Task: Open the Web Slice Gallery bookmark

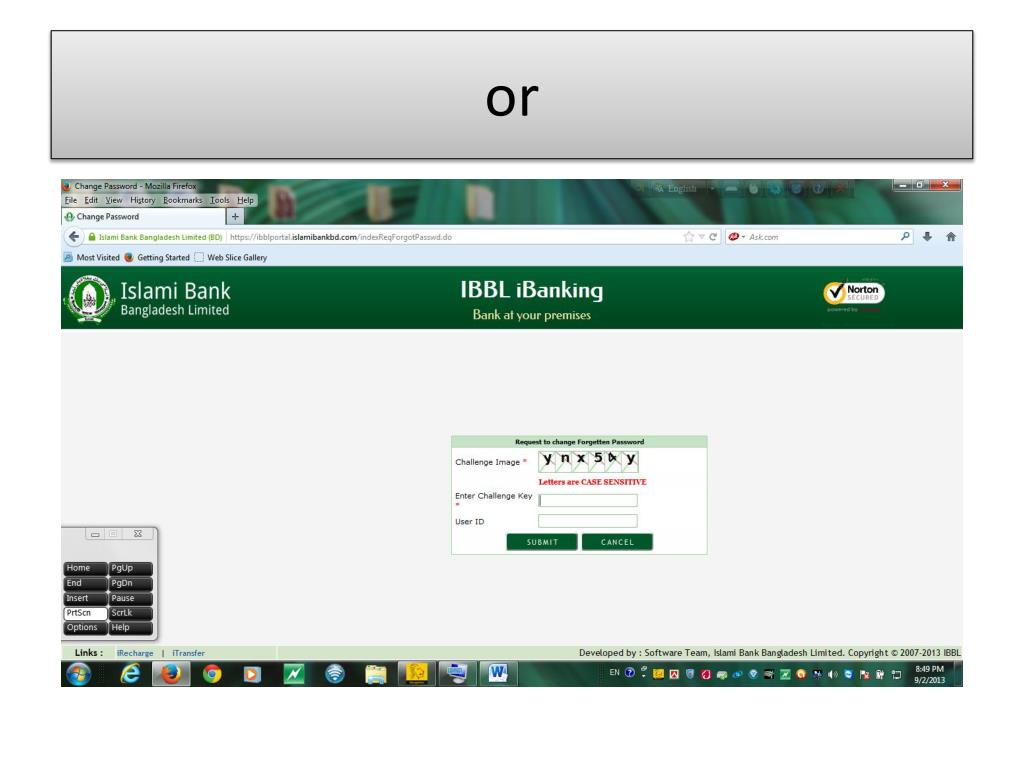Action: [x=231, y=257]
